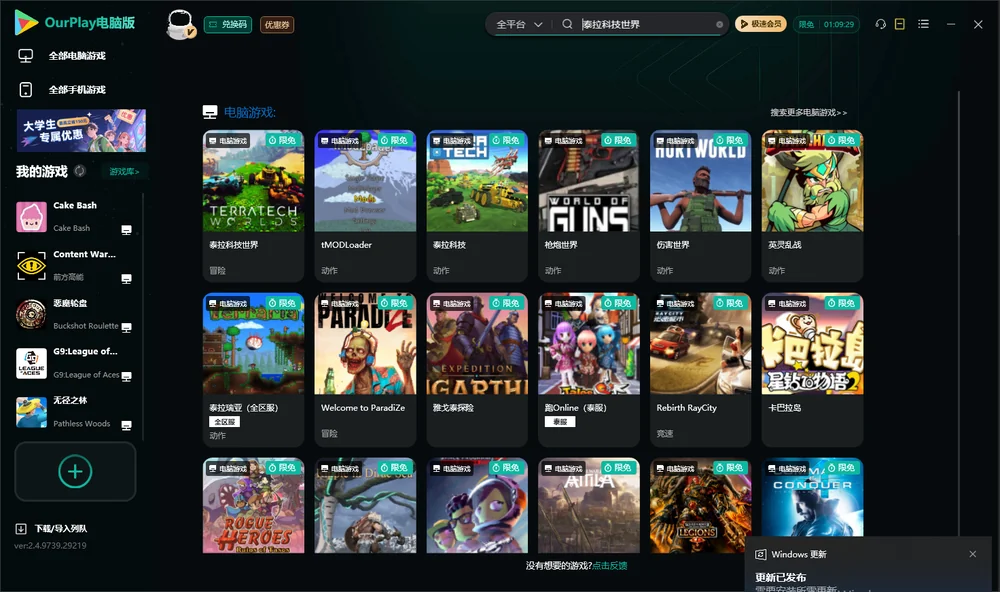The image size is (1000, 592).
Task: Expand 游戏库 game library link
Action: click(124, 172)
